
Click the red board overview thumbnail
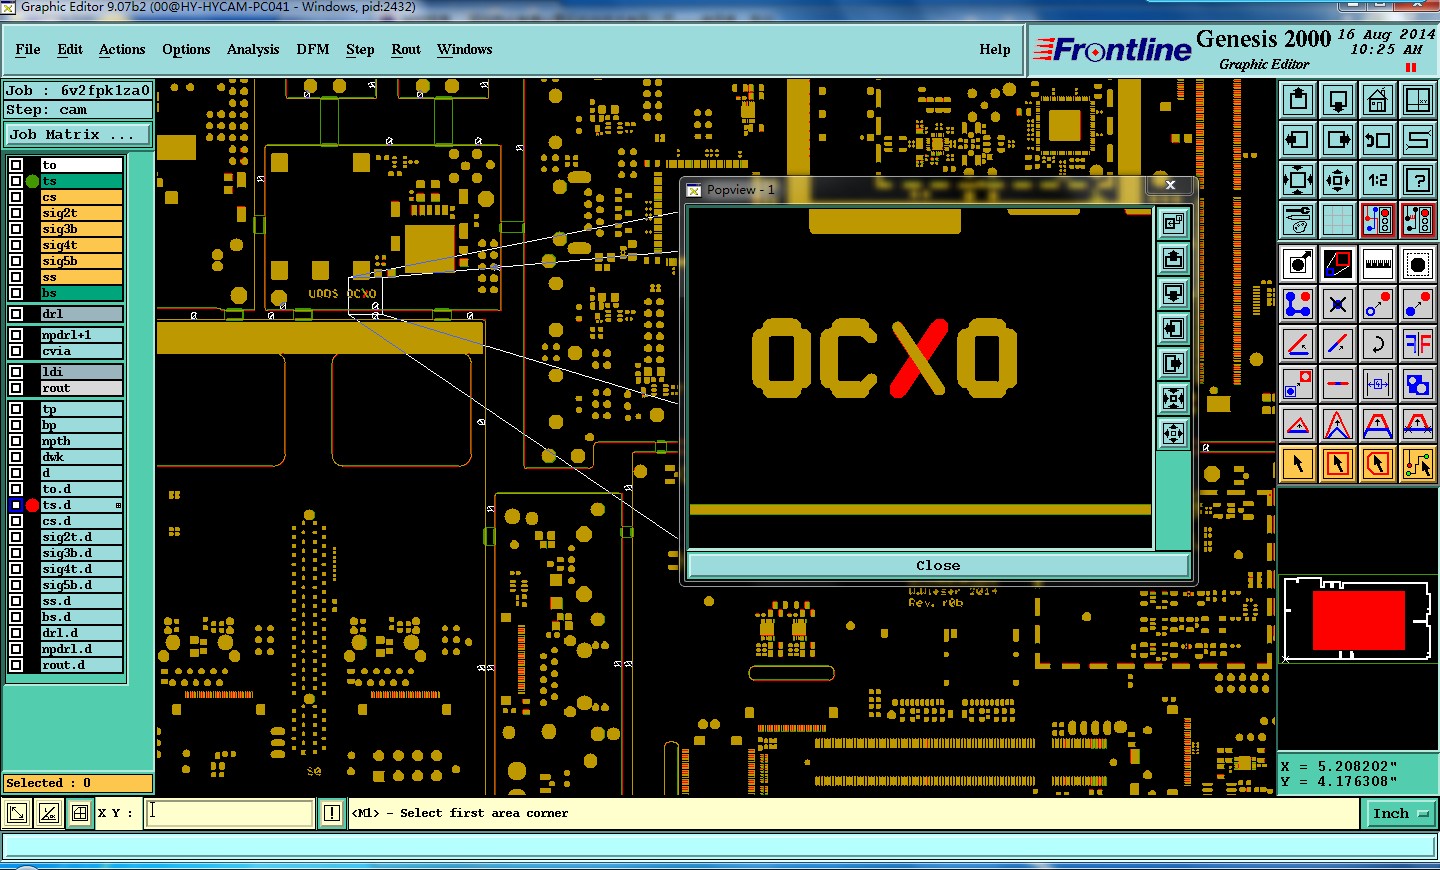[x=1358, y=620]
